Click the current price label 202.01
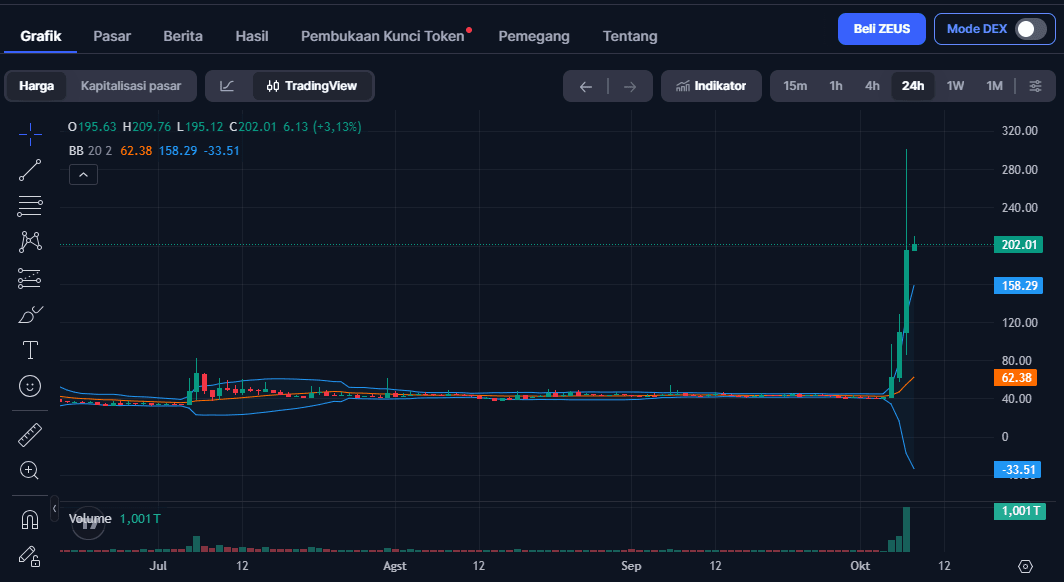This screenshot has width=1064, height=582. [x=1019, y=245]
